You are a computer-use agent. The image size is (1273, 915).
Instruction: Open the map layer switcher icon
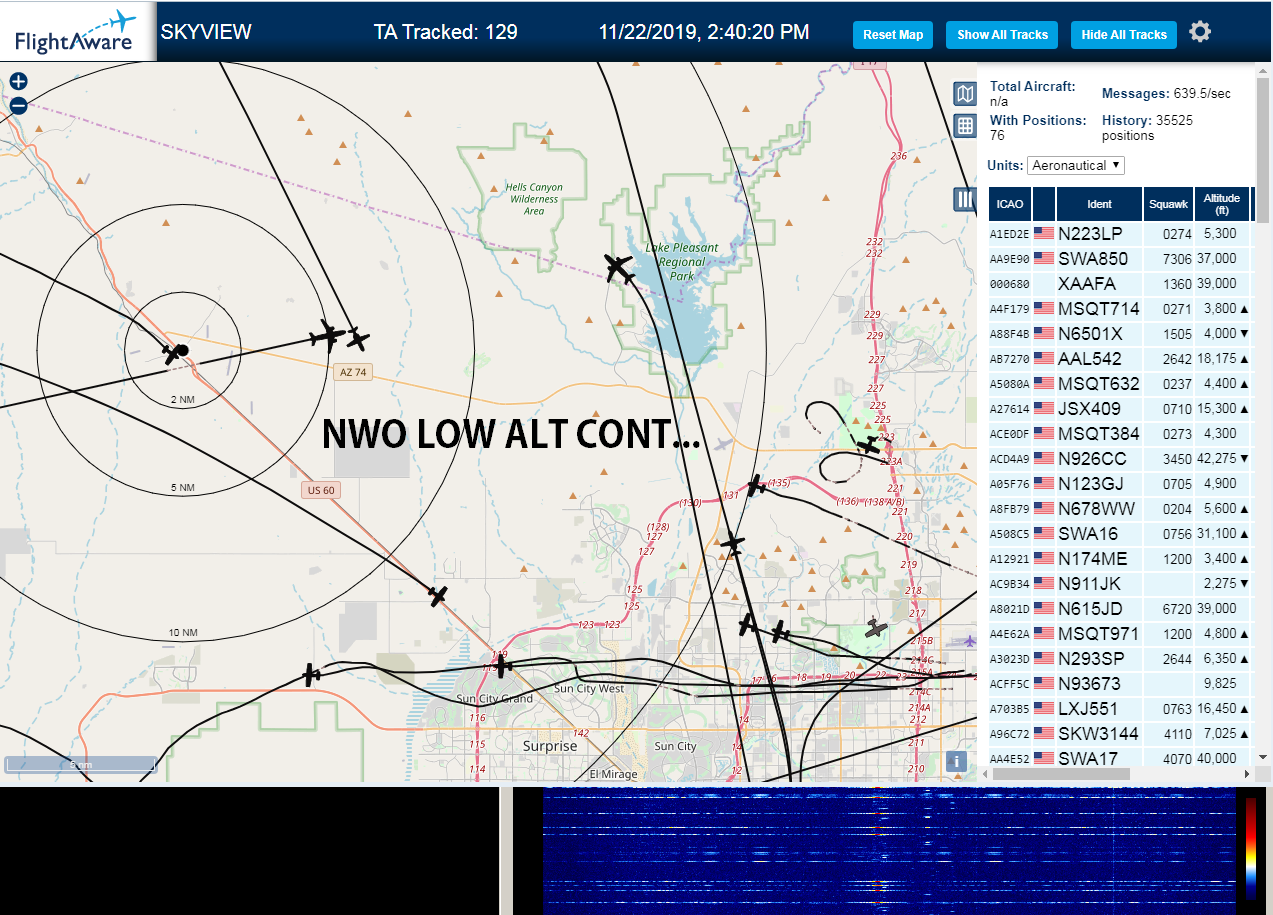[x=965, y=94]
